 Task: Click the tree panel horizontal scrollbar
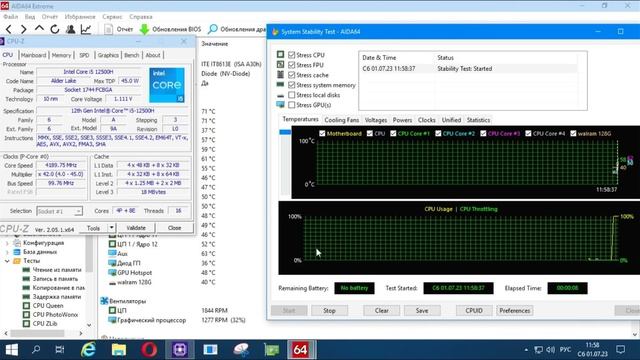click(x=43, y=333)
